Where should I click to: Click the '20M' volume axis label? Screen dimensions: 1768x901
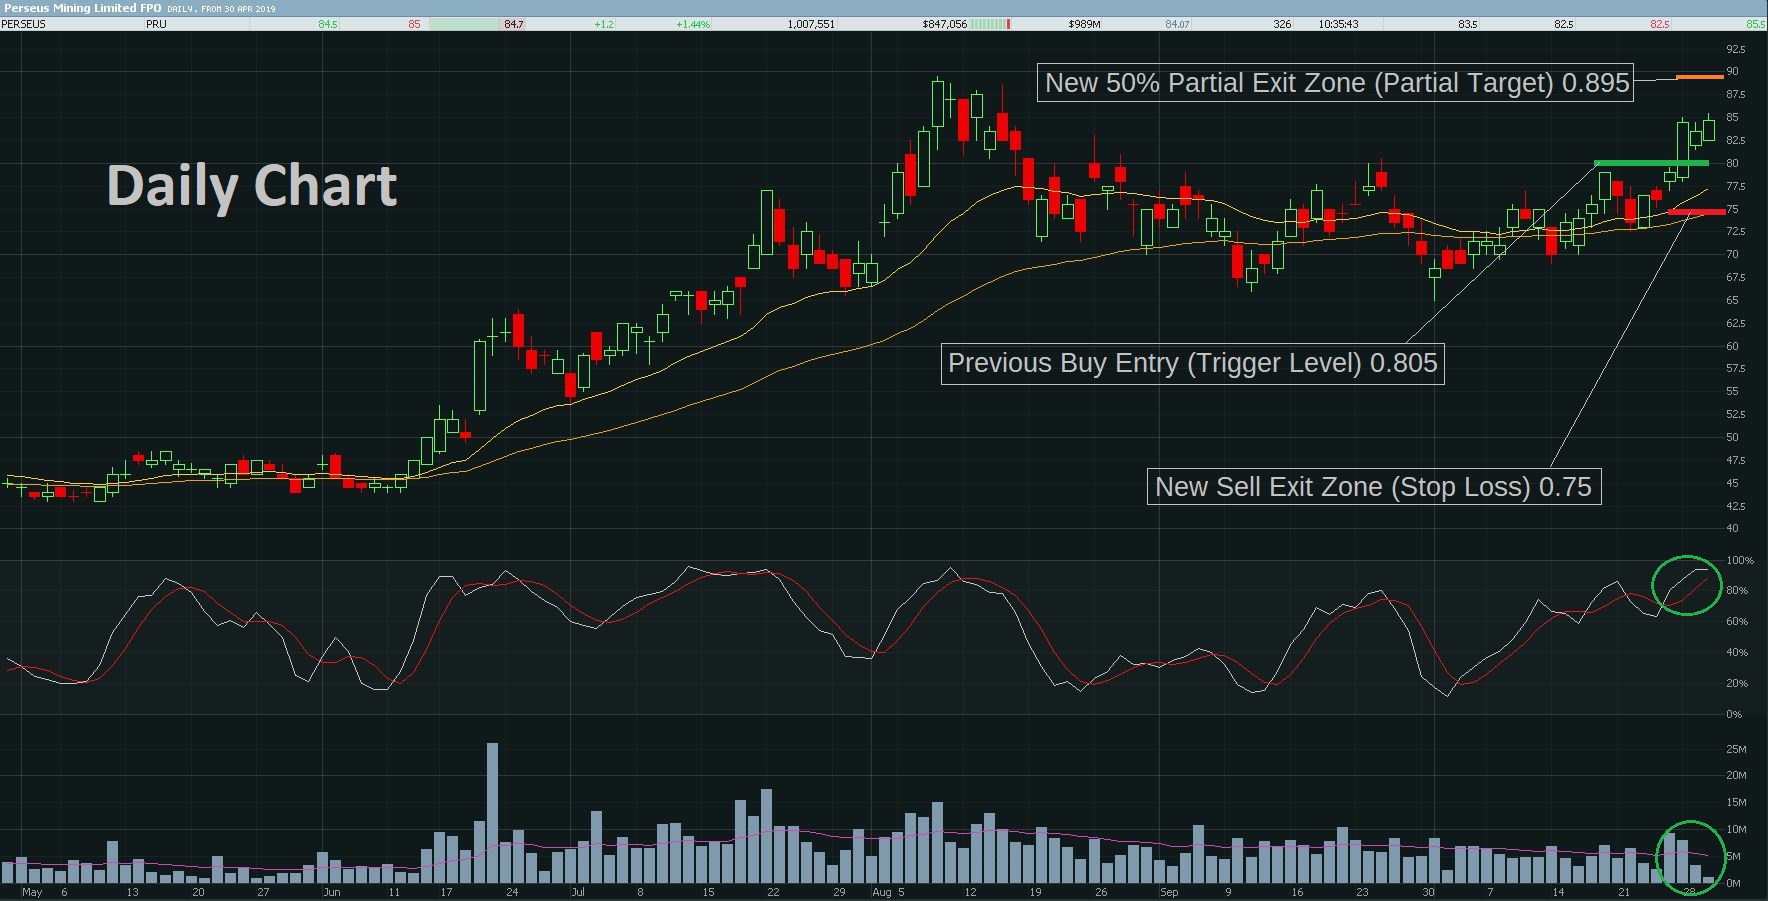tap(1737, 776)
